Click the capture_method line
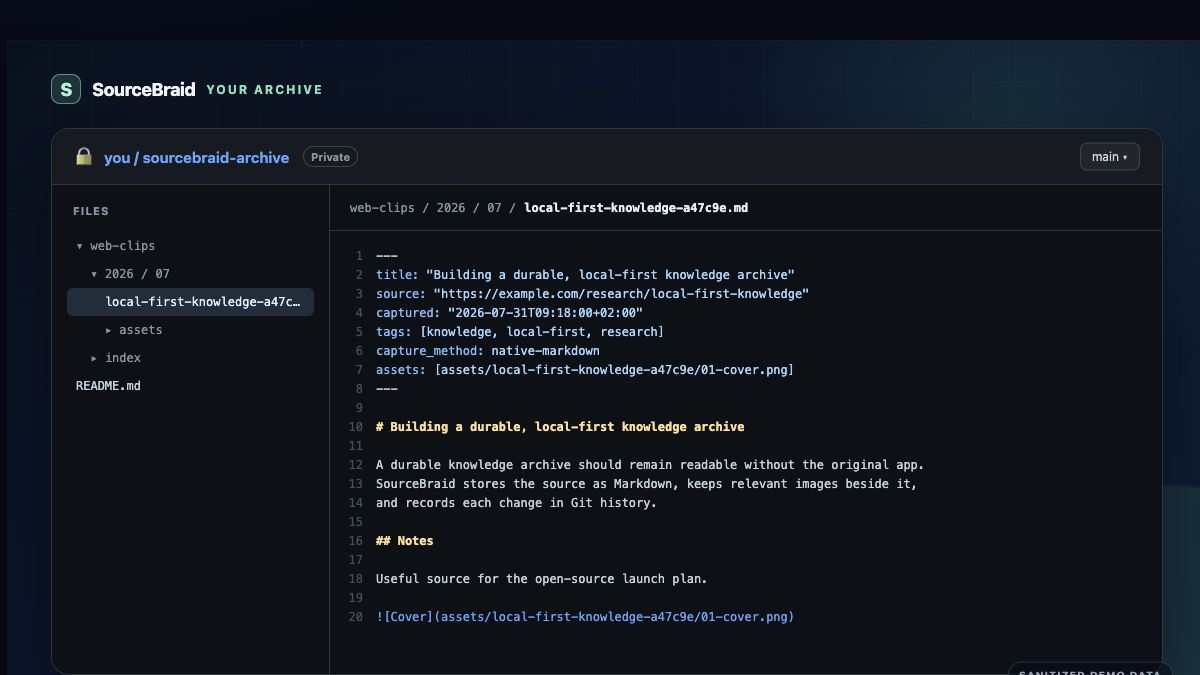This screenshot has width=1200, height=675. click(x=488, y=351)
